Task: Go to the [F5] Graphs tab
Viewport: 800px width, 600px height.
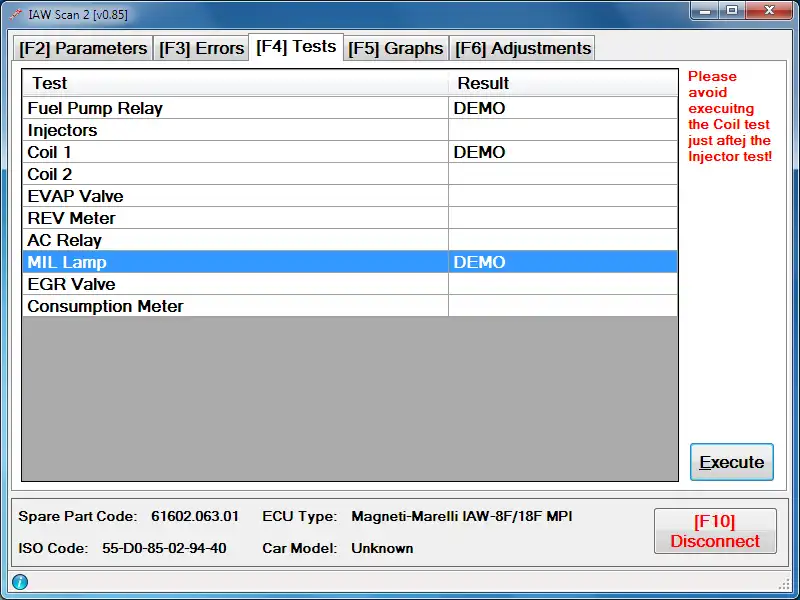Action: coord(396,48)
